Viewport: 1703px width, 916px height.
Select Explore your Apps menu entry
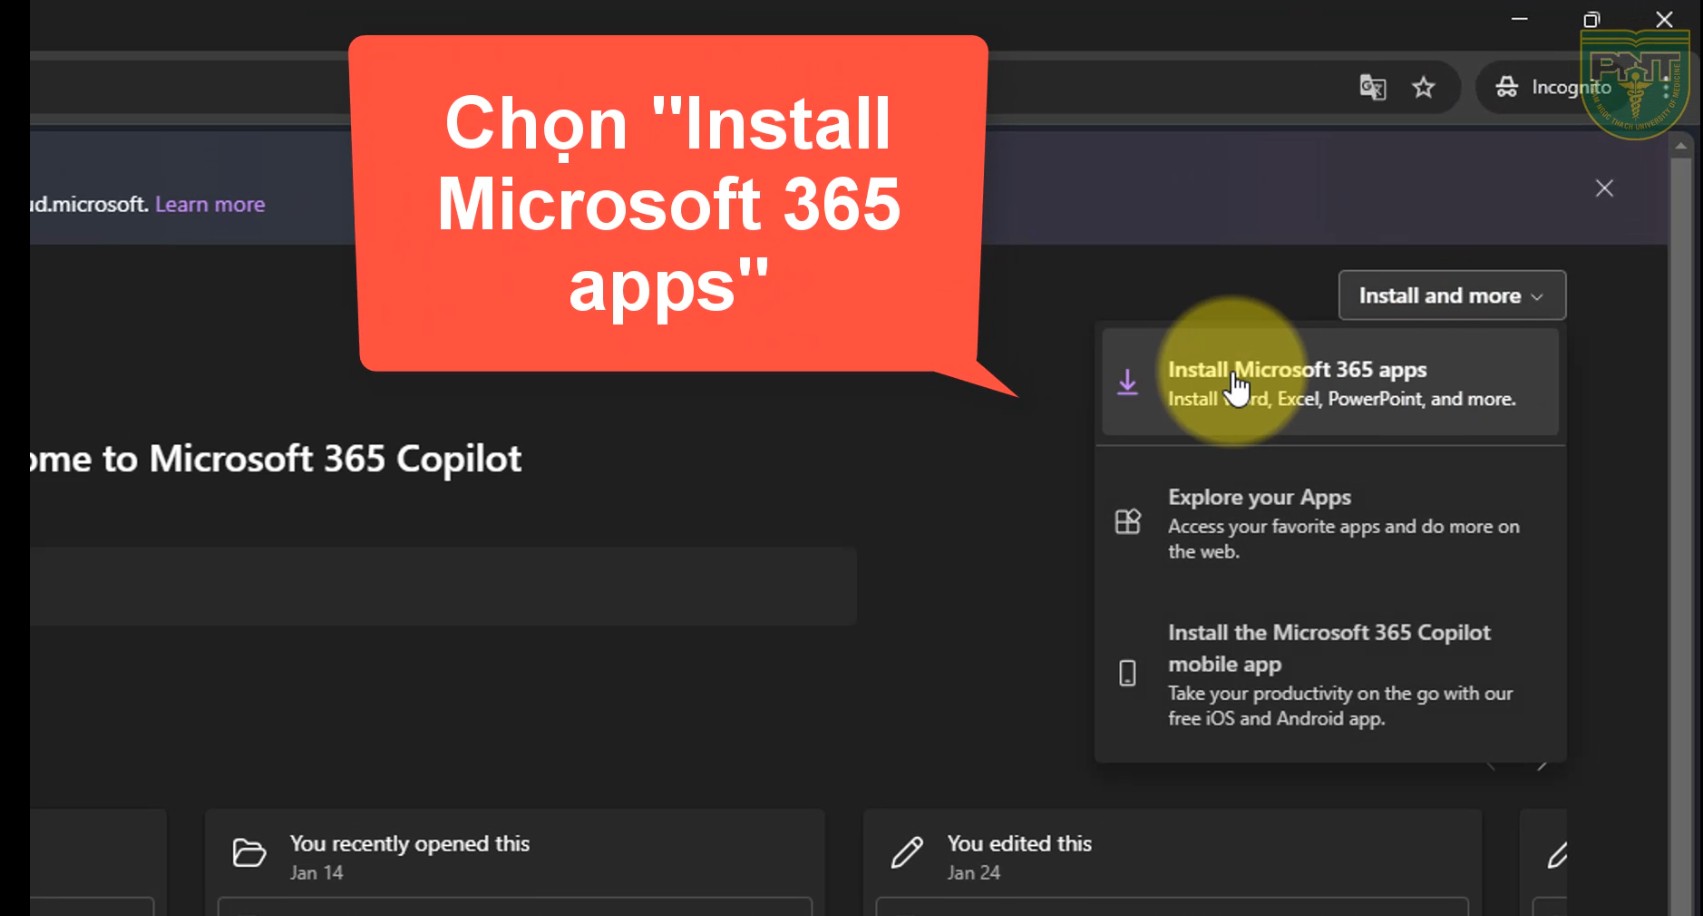point(1330,523)
